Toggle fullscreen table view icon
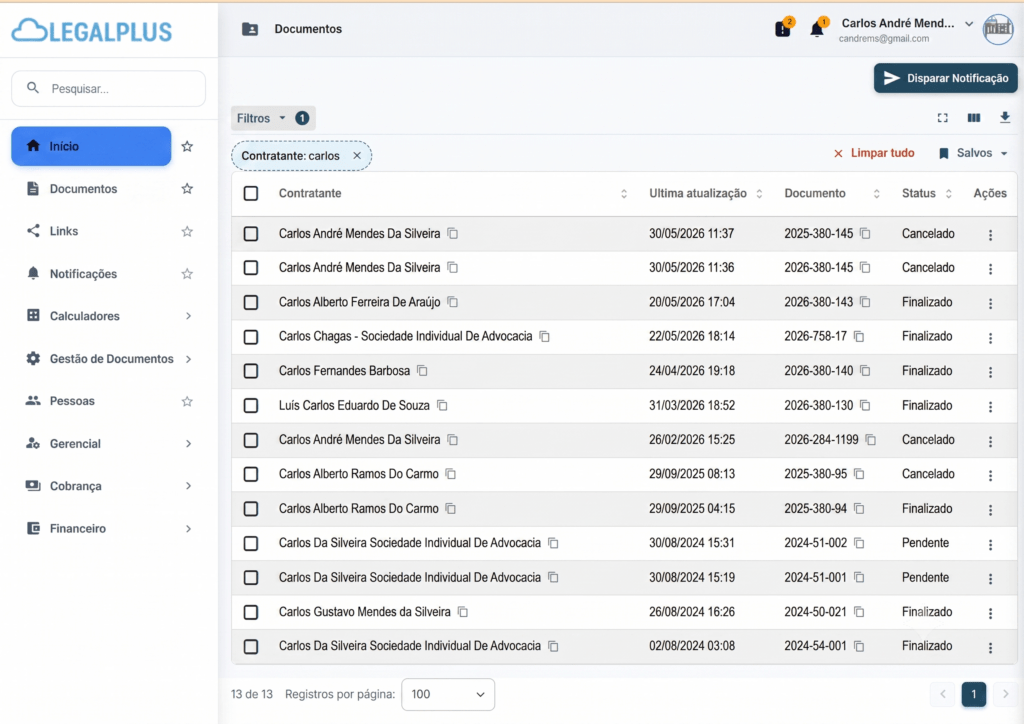The width and height of the screenshot is (1024, 724). [x=942, y=118]
